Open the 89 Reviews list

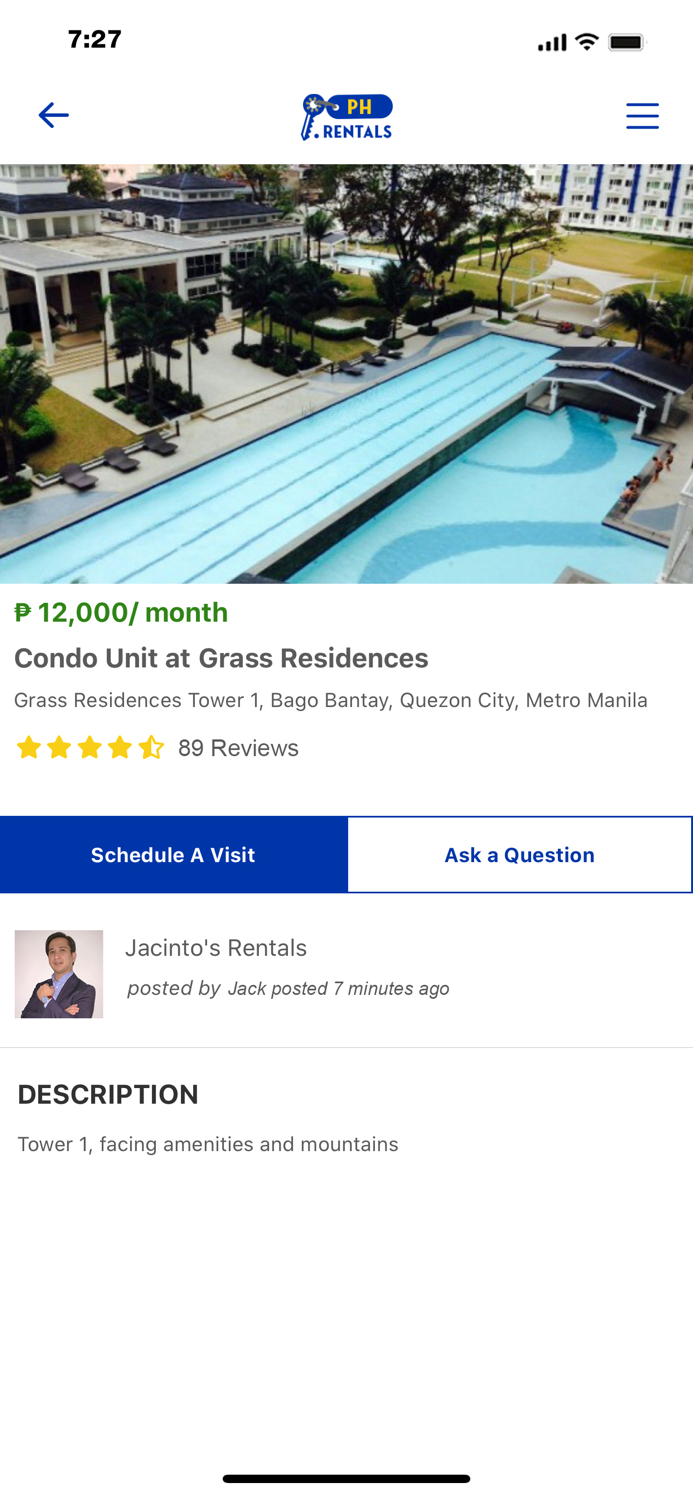tap(236, 747)
